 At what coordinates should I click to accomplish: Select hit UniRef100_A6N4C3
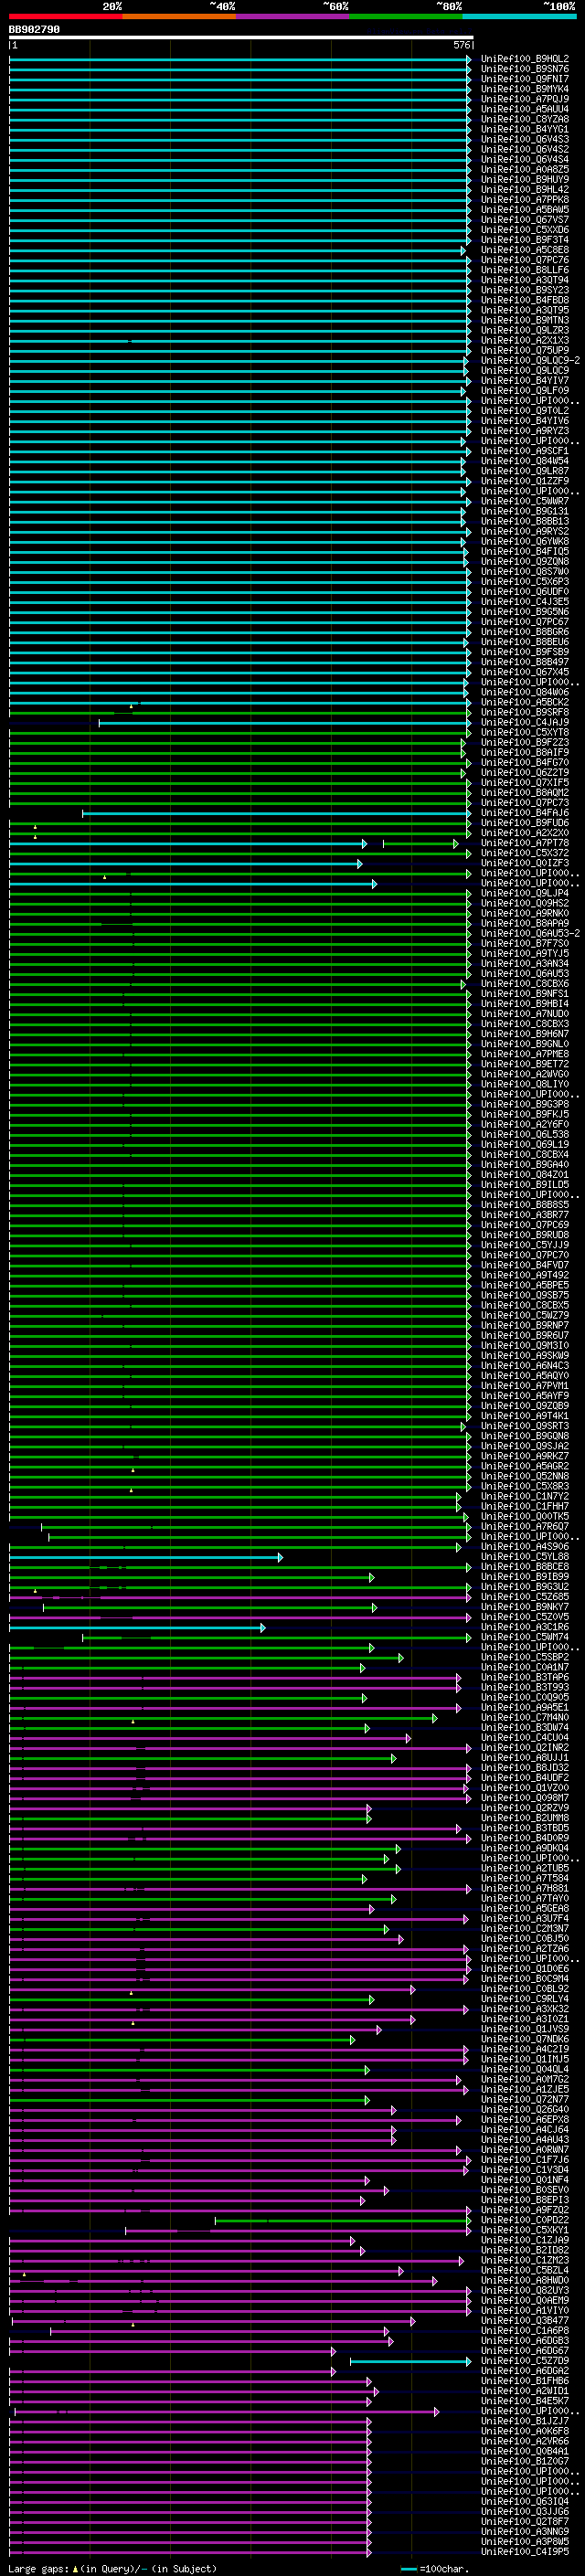click(525, 1366)
